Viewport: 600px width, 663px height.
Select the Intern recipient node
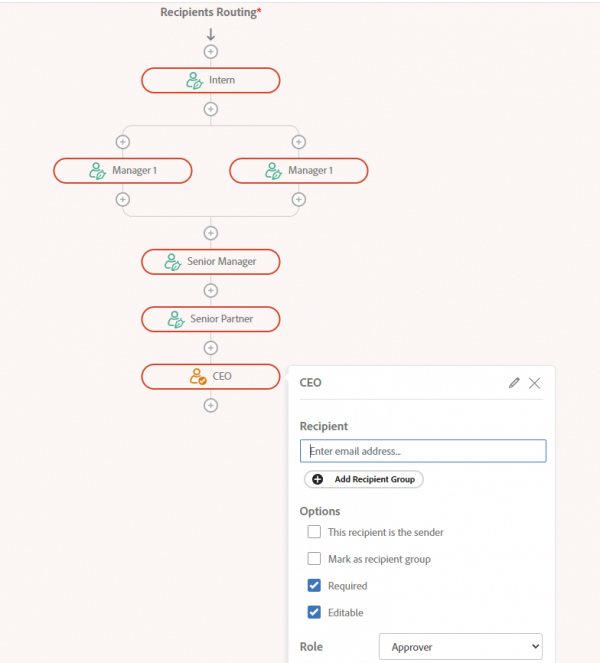coord(211,80)
